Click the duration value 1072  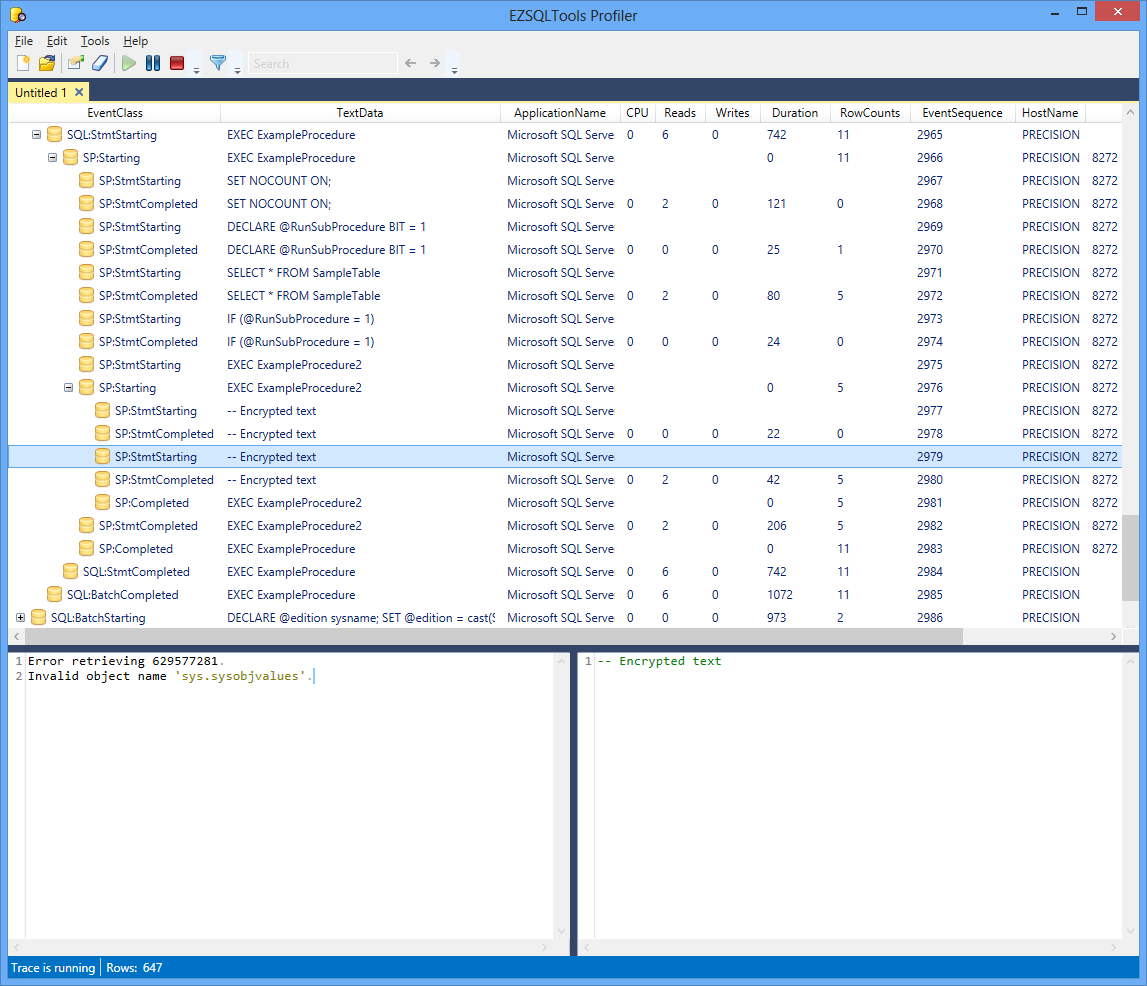[780, 595]
